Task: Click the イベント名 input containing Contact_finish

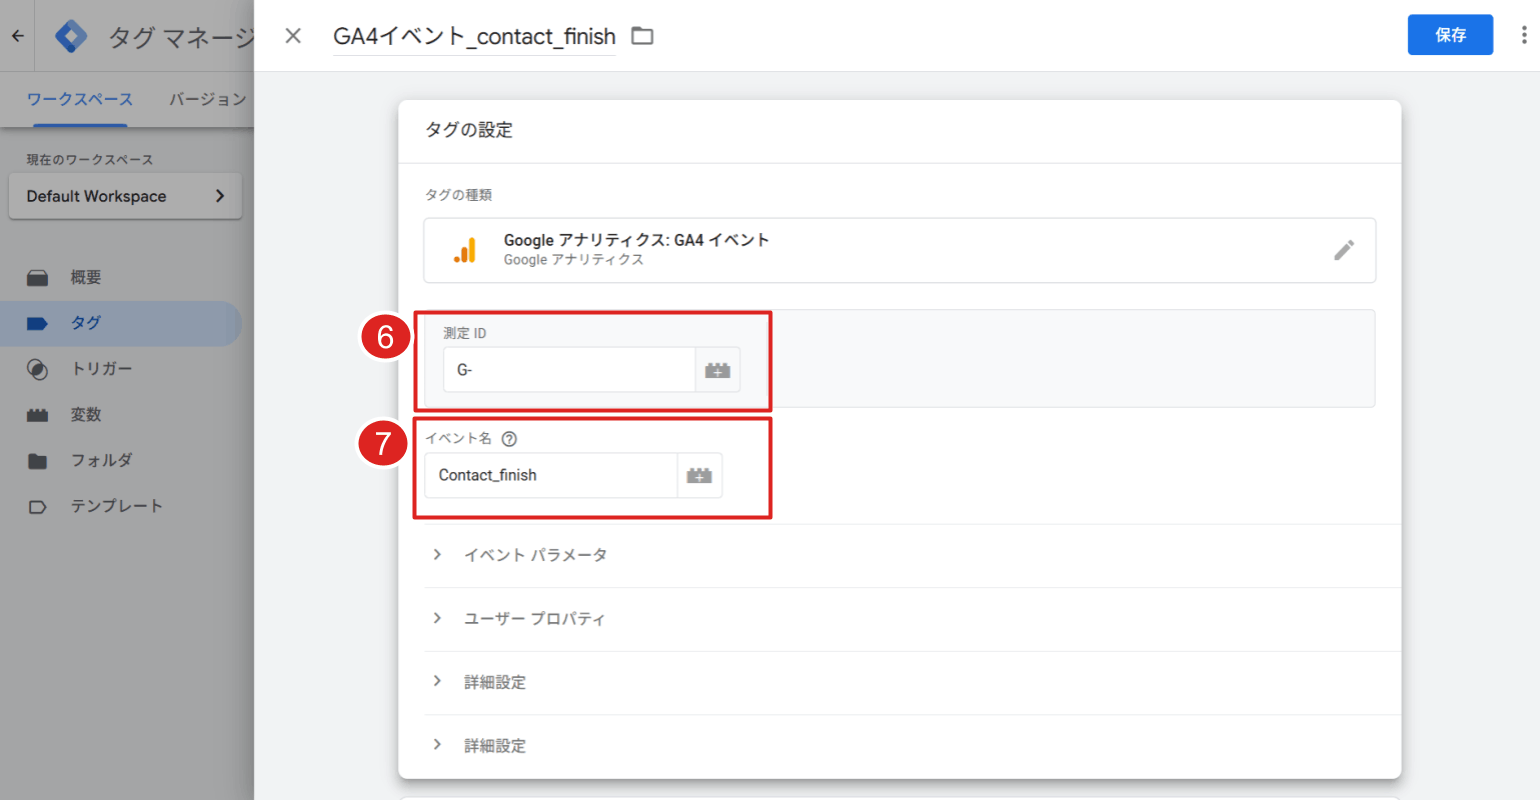Action: tap(550, 476)
